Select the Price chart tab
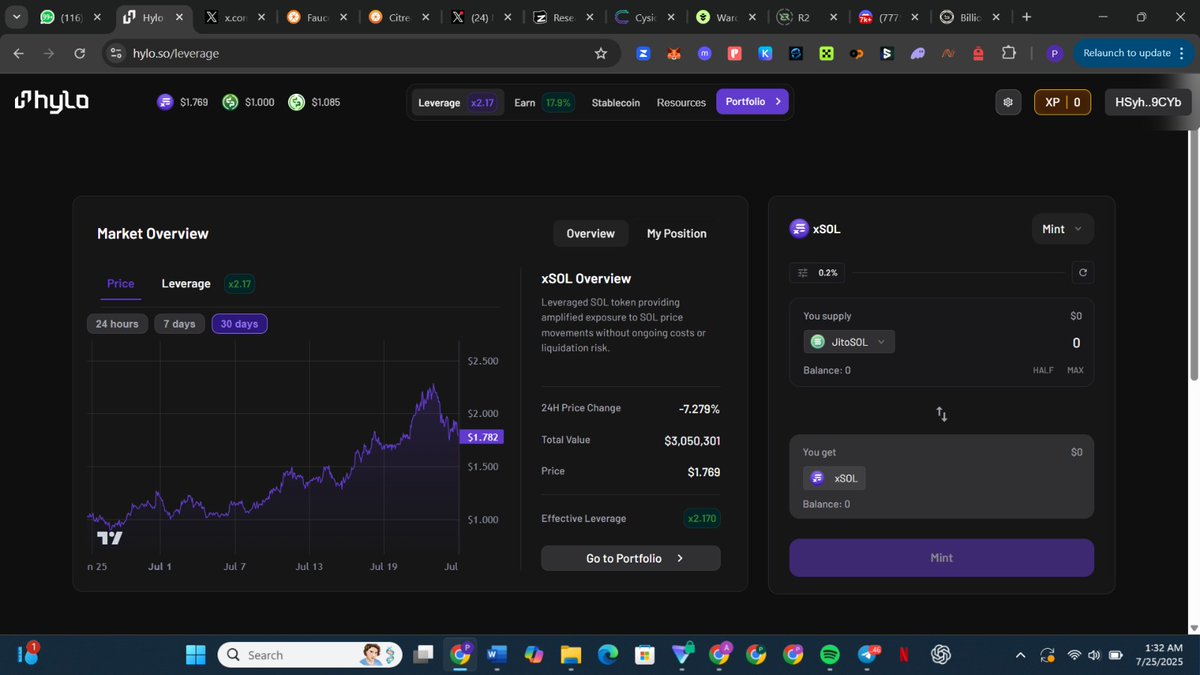This screenshot has height=675, width=1200. pos(120,284)
